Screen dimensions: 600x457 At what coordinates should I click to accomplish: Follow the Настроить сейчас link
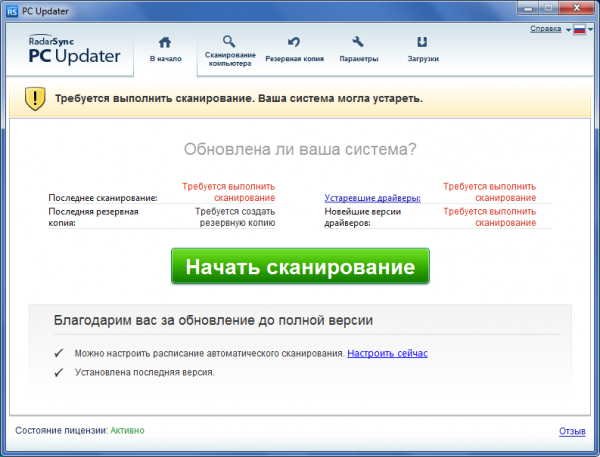(x=387, y=353)
